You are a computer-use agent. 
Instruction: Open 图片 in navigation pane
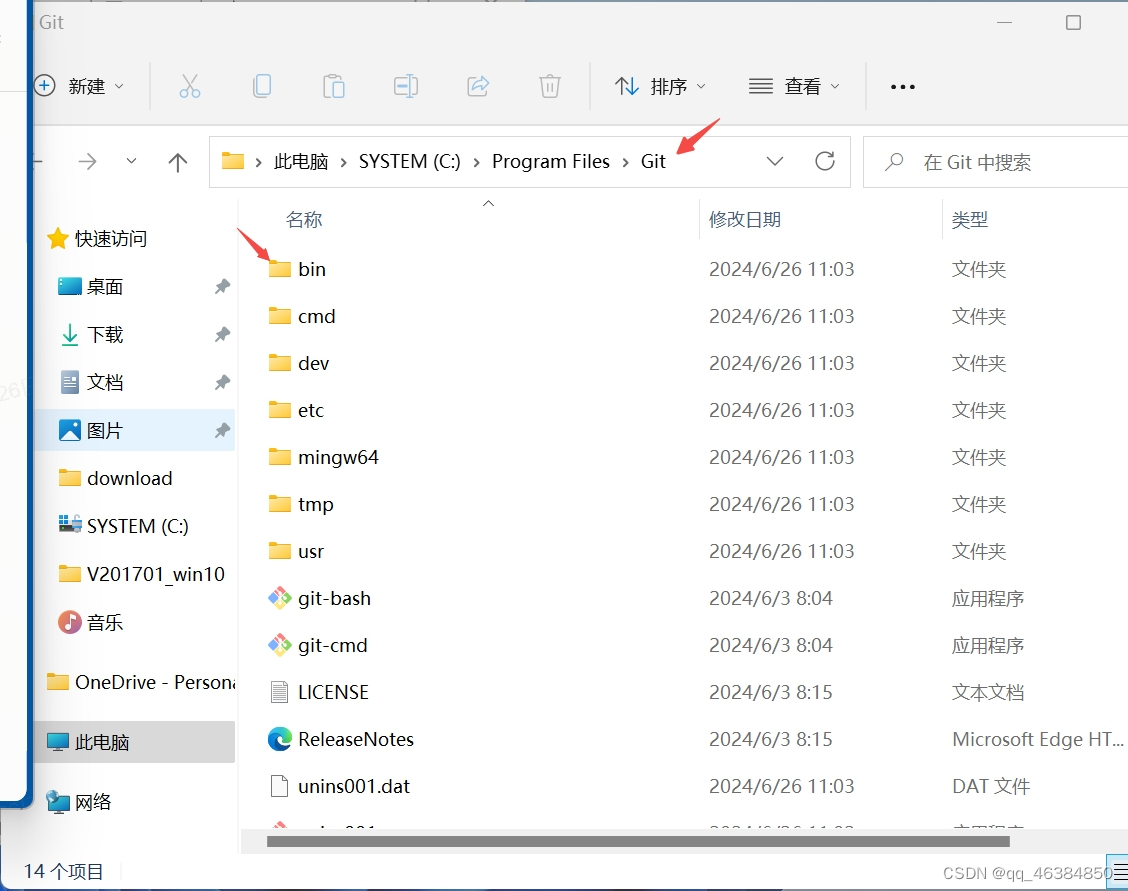(104, 431)
